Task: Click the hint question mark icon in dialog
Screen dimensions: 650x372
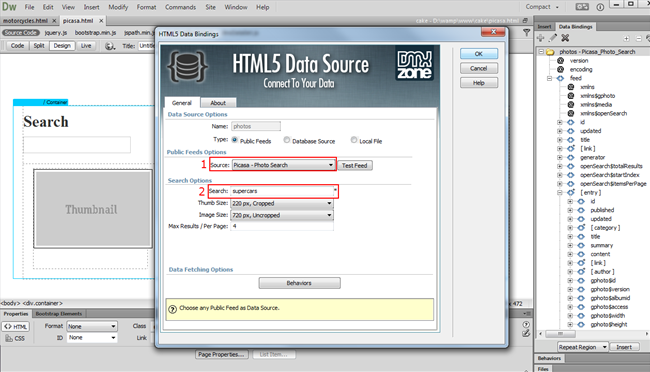Action: coord(173,309)
